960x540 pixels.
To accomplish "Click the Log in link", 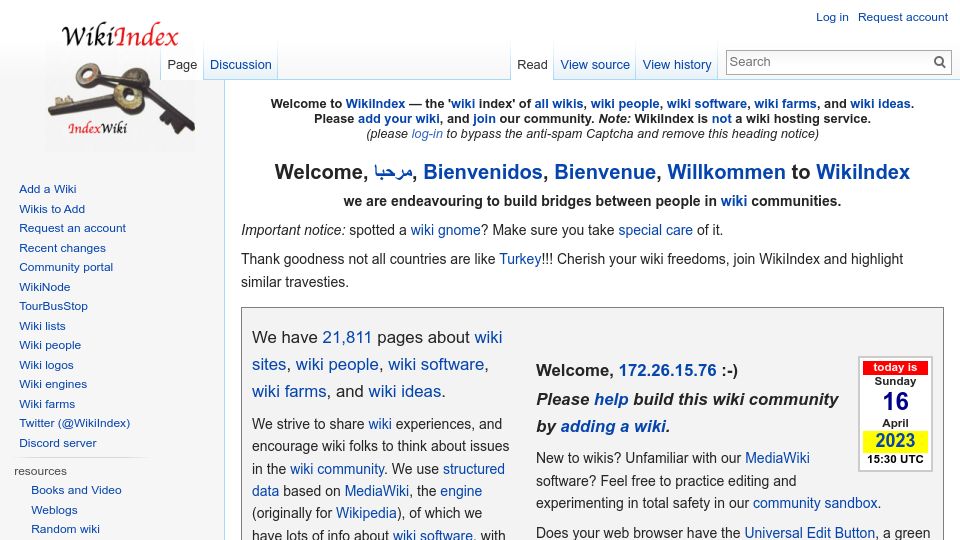I will tap(832, 17).
